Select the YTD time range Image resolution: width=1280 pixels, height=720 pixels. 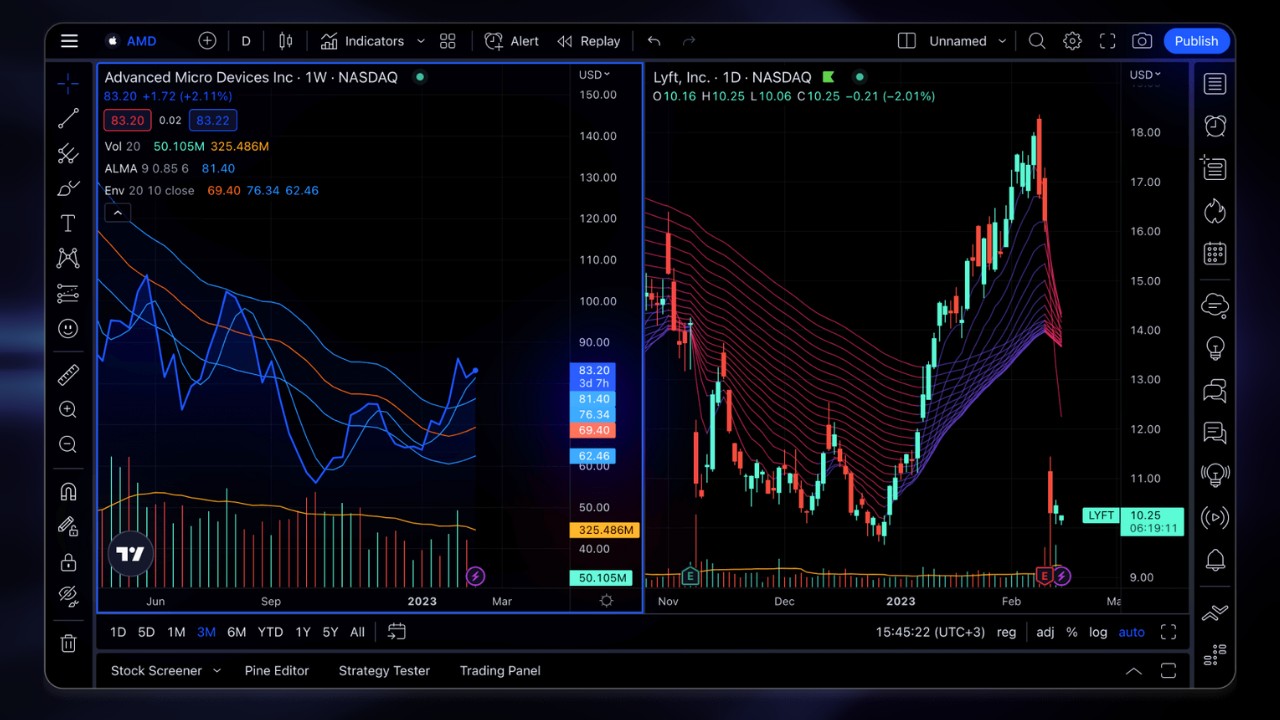coord(270,632)
